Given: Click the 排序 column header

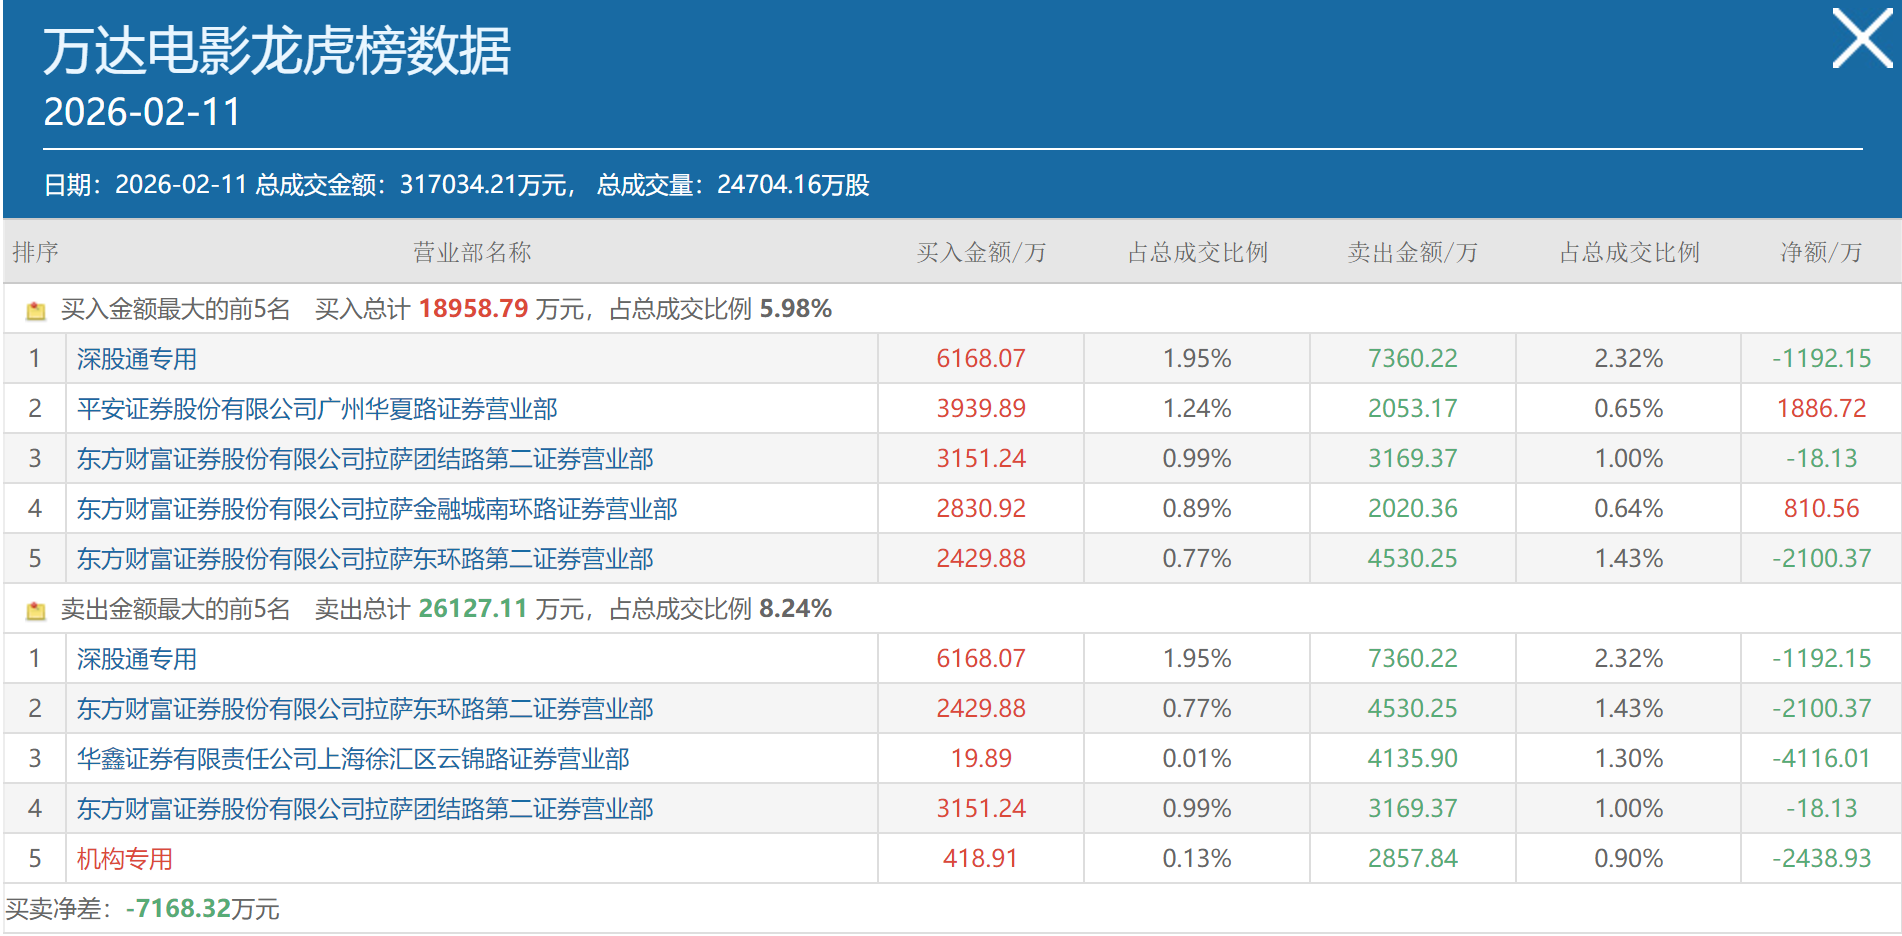Looking at the screenshot, I should [35, 252].
